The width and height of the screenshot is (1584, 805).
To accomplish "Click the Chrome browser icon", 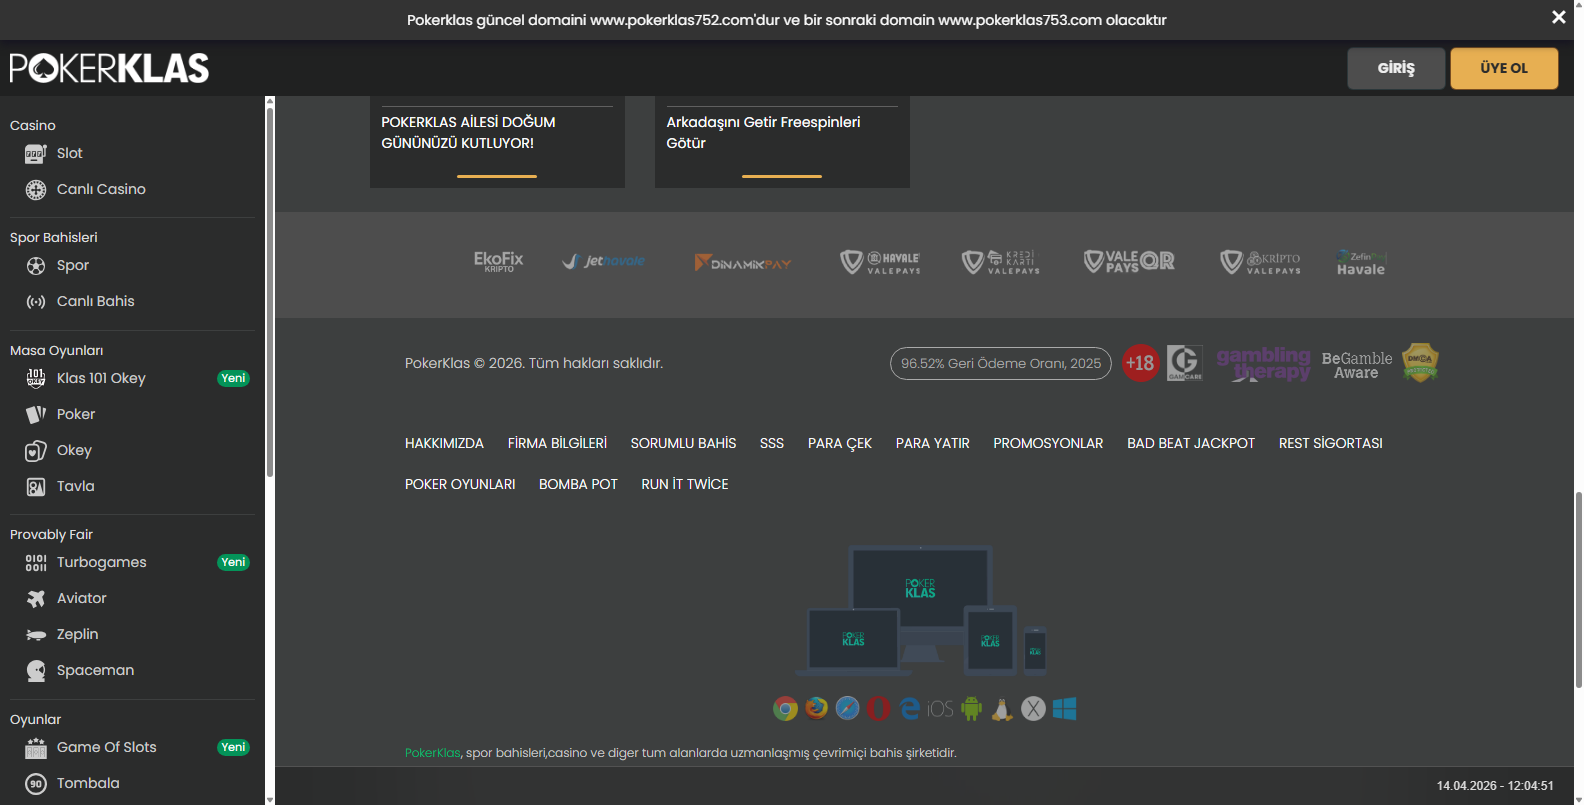I will pos(786,709).
